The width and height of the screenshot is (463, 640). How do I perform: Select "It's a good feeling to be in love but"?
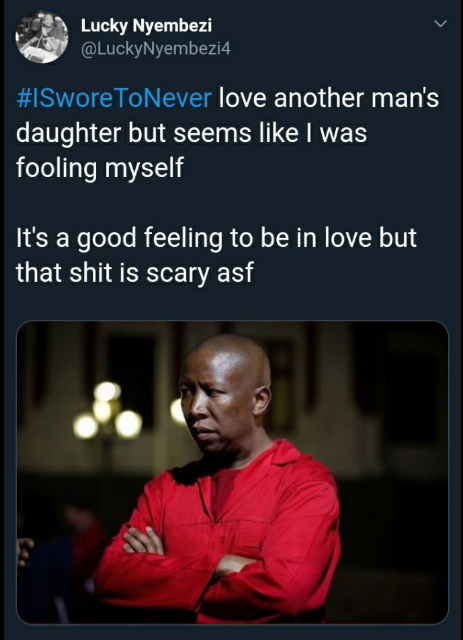(x=216, y=238)
